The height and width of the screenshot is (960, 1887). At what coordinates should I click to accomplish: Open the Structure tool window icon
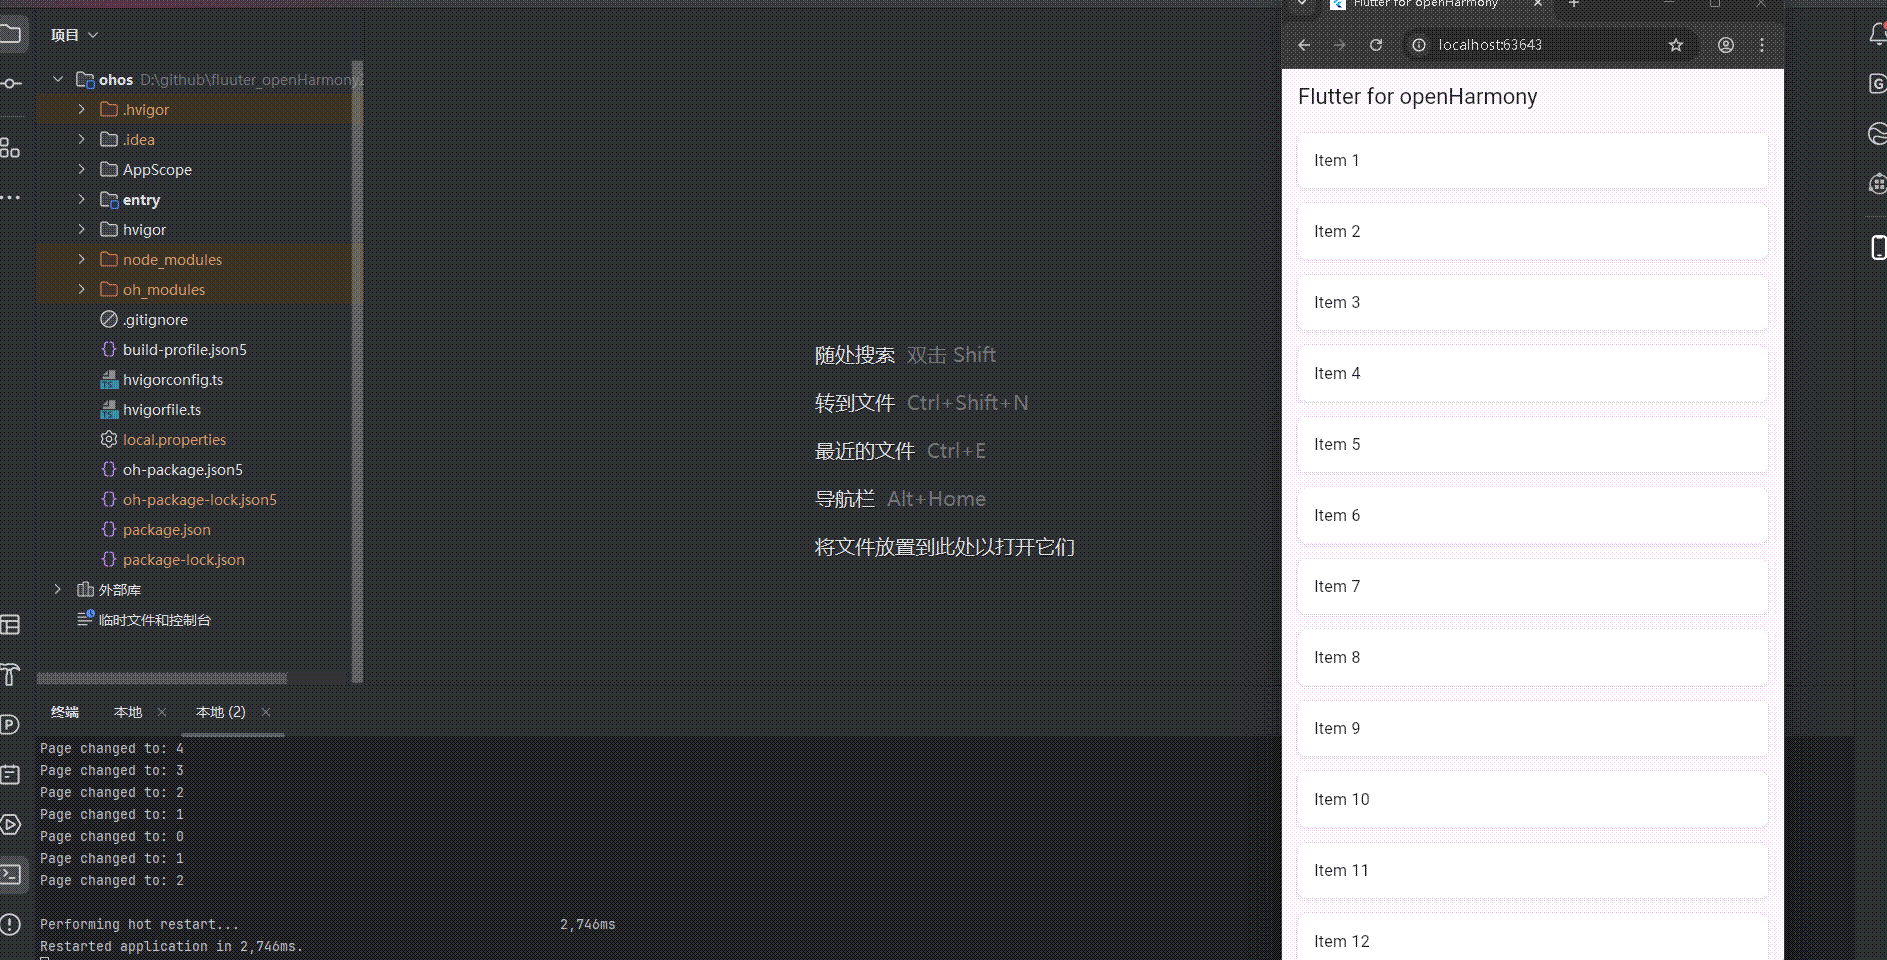pyautogui.click(x=11, y=147)
